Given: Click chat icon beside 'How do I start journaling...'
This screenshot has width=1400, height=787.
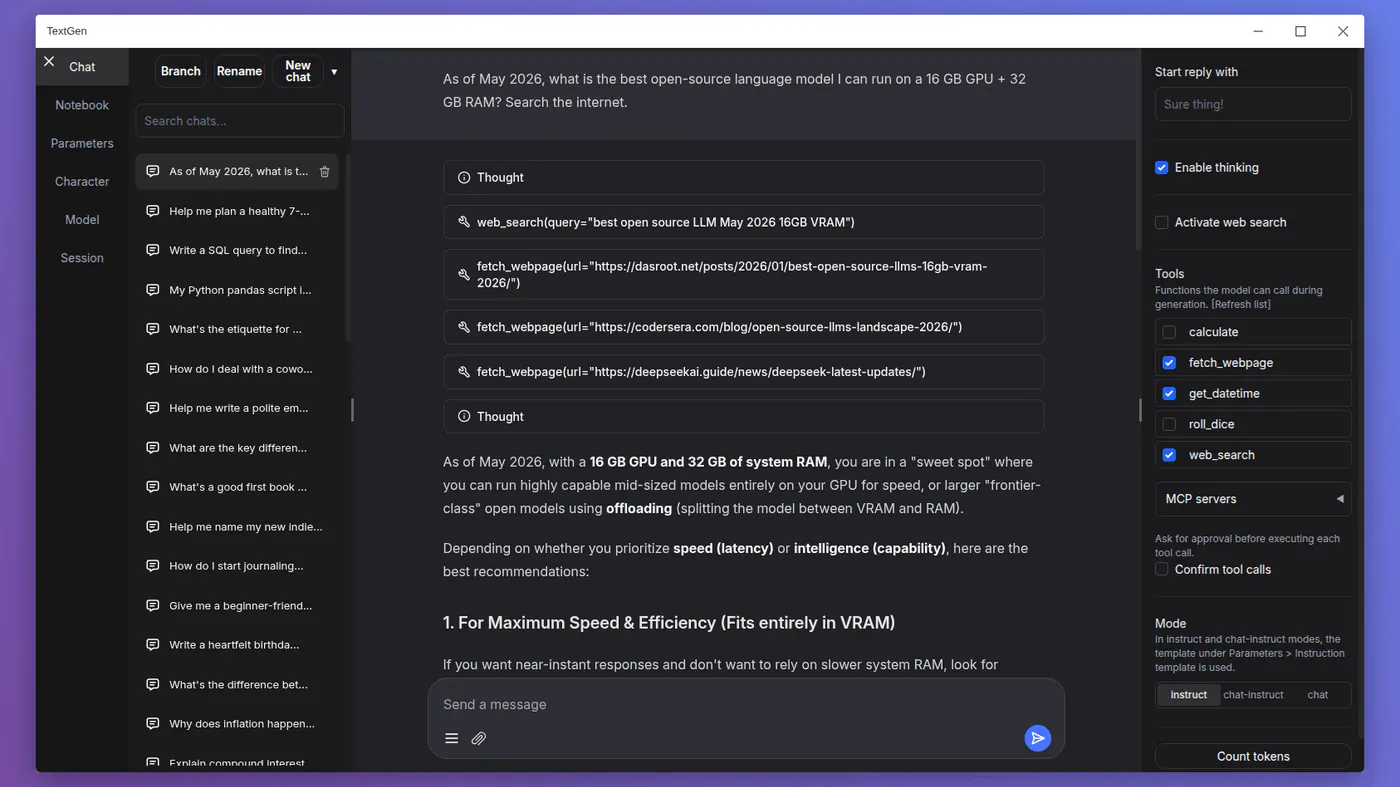Looking at the screenshot, I should click(153, 566).
